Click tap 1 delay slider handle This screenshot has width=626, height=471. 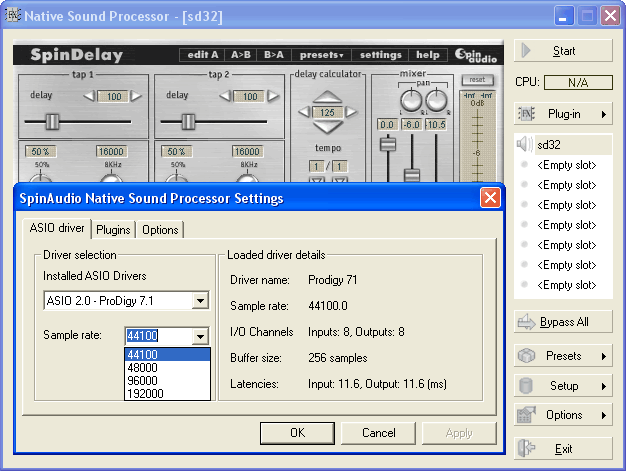point(52,121)
